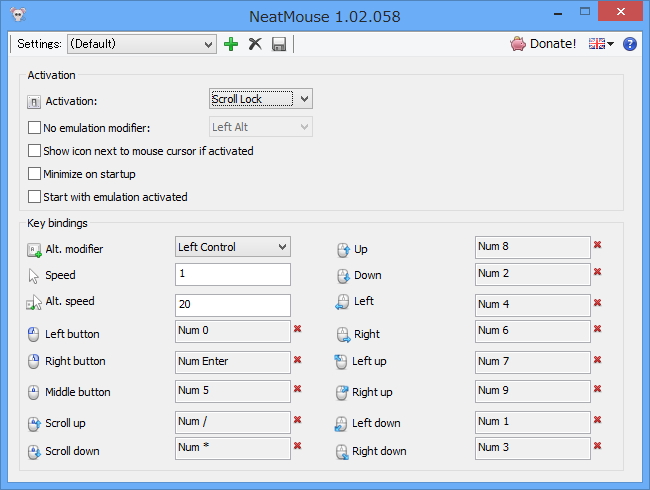This screenshot has height=490, width=650.
Task: Clear the Left button binding with red X
Action: coord(297,329)
